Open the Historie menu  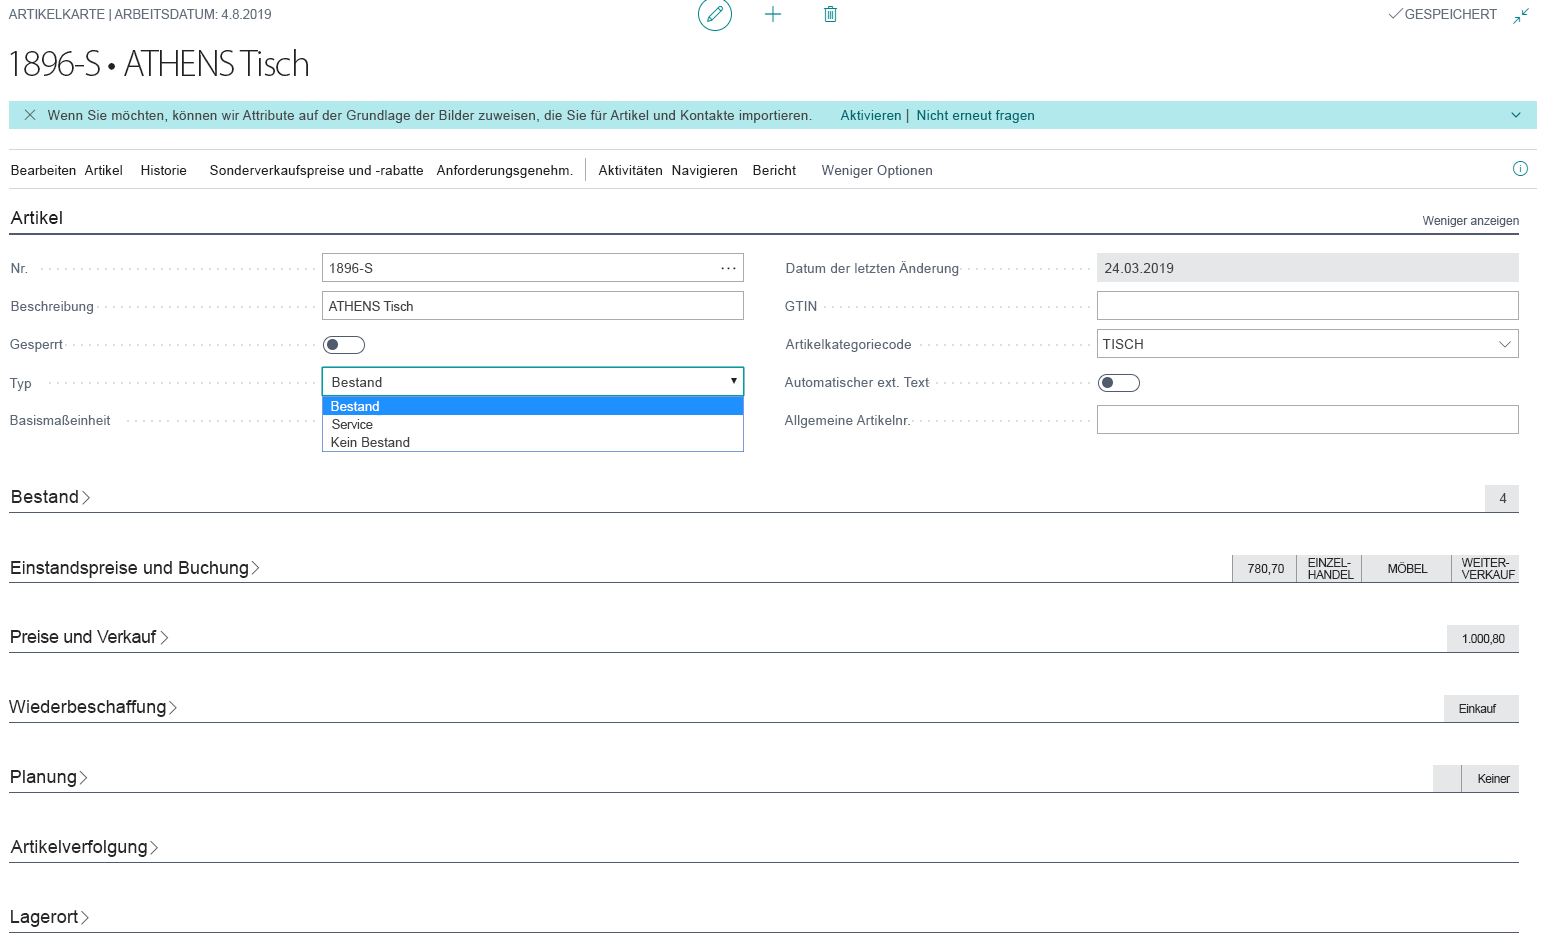pyautogui.click(x=163, y=170)
